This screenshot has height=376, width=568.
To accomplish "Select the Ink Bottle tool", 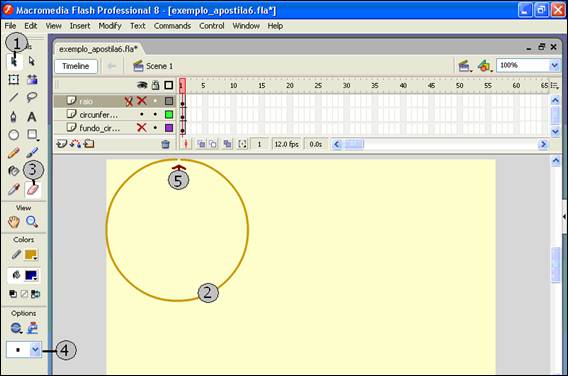I will point(14,171).
